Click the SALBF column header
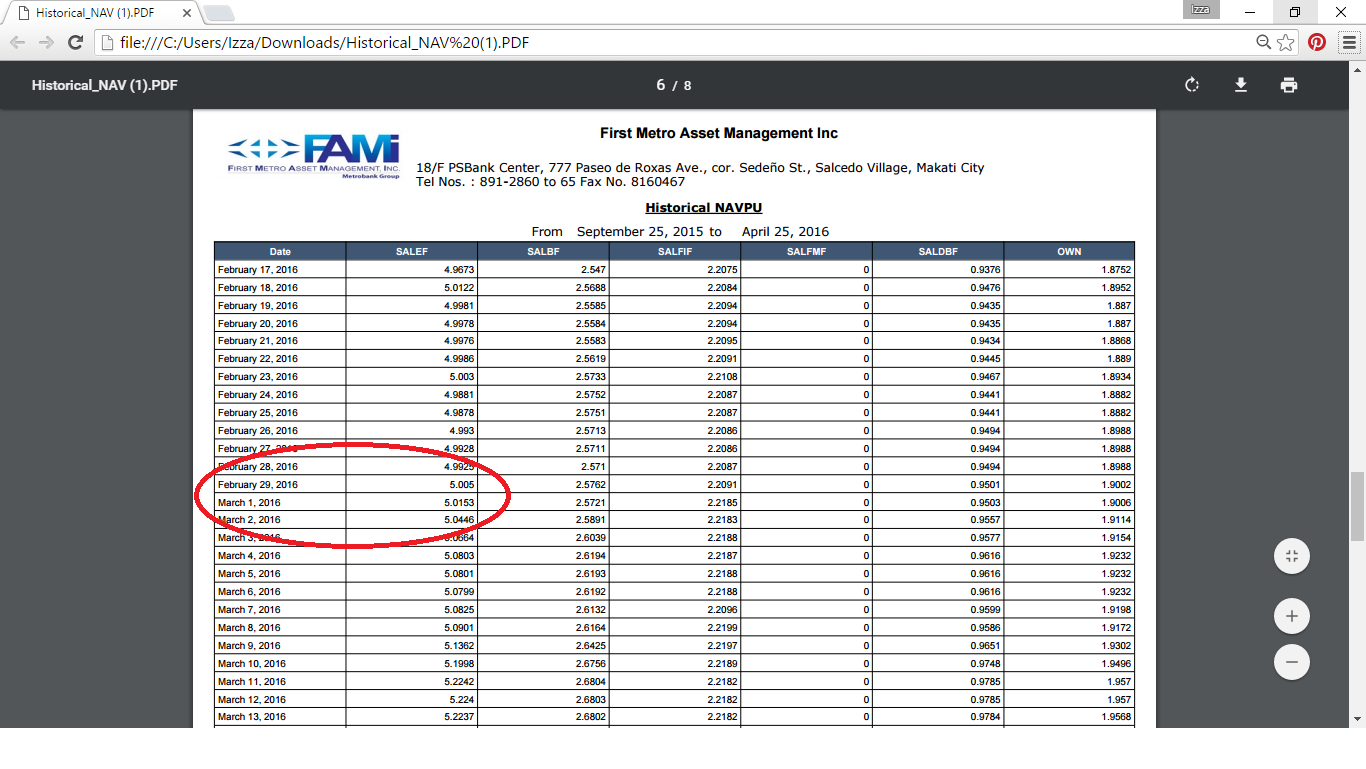Viewport: 1366px width, 769px height. click(543, 252)
